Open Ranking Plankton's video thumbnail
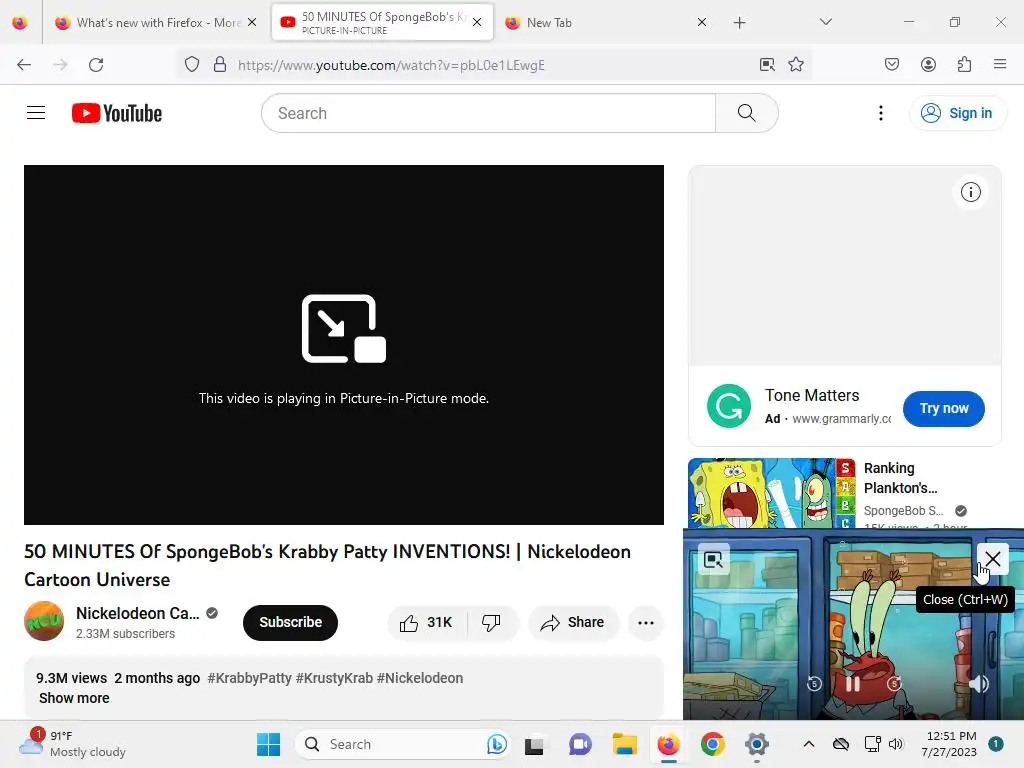Image resolution: width=1024 pixels, height=768 pixels. 772,493
